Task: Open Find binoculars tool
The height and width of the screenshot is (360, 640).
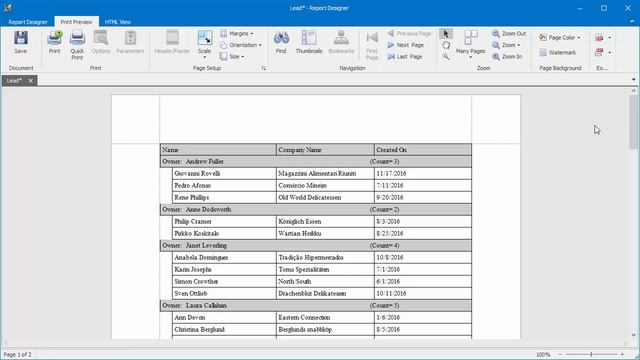Action: click(x=281, y=42)
